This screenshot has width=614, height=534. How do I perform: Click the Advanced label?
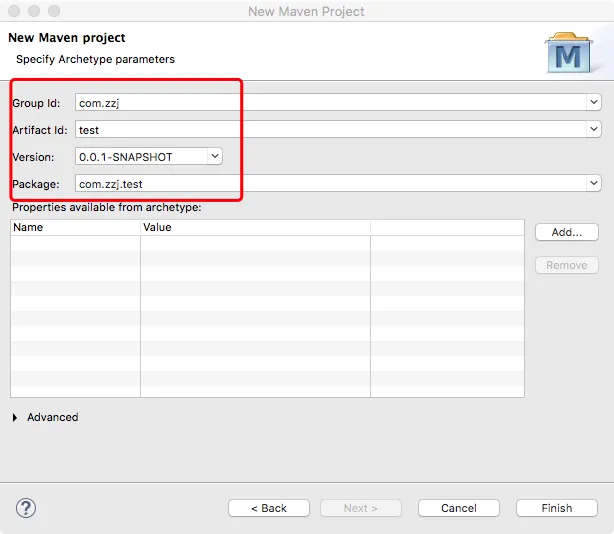[x=52, y=417]
